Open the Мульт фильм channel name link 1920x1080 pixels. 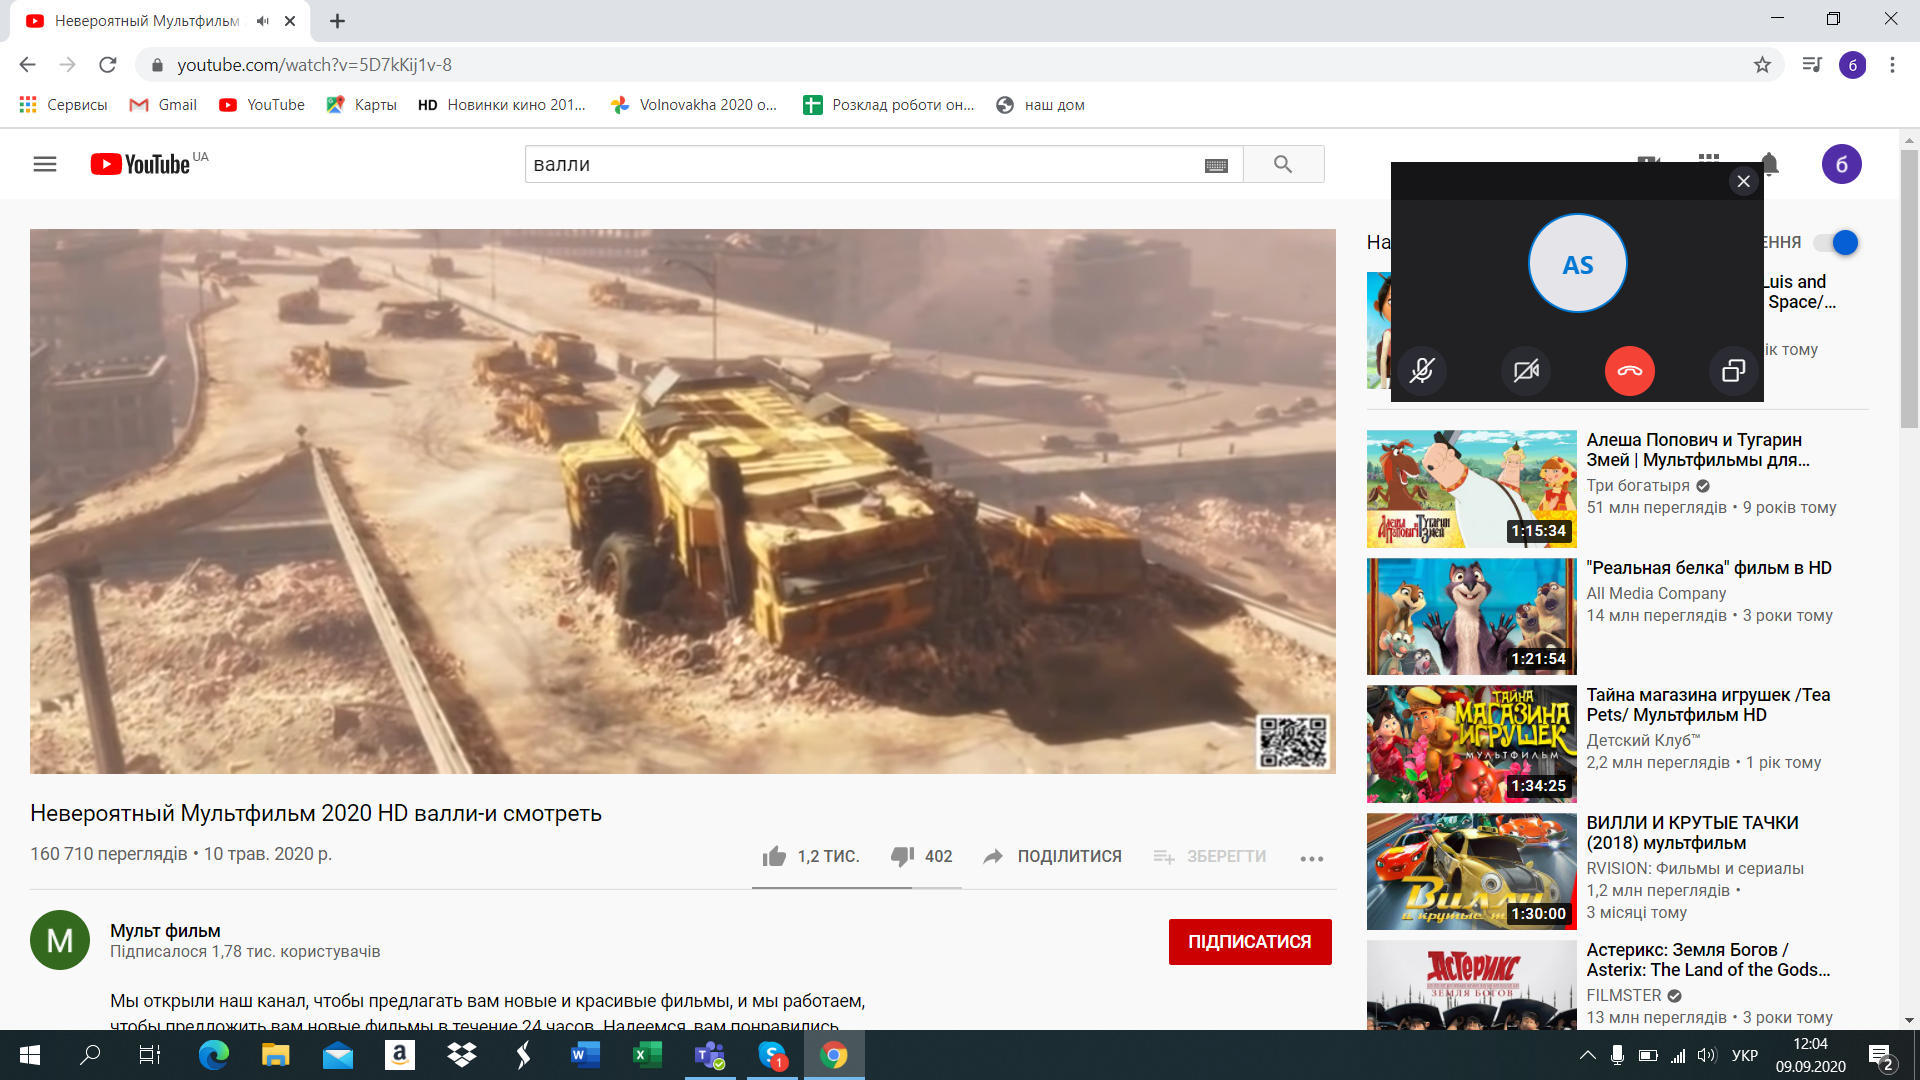coord(165,931)
